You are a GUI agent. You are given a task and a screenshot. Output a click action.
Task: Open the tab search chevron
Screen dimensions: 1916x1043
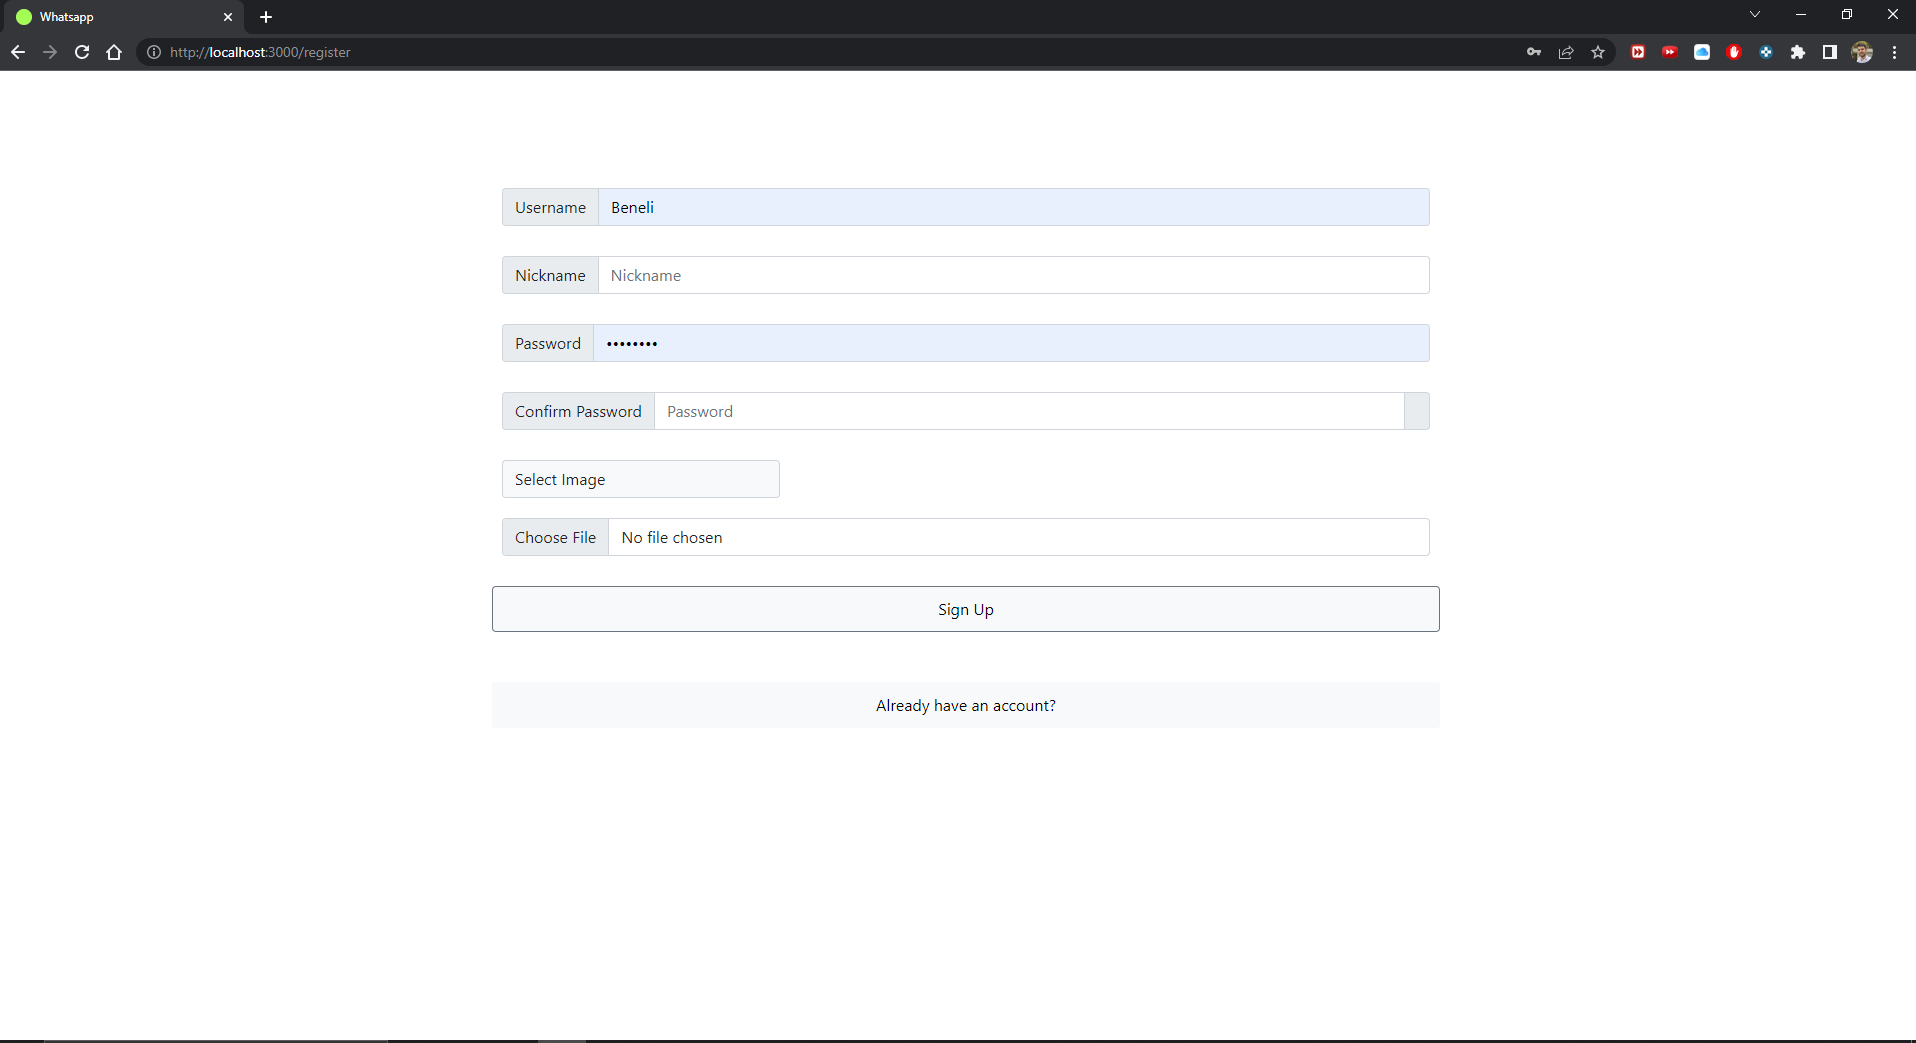[x=1755, y=14]
